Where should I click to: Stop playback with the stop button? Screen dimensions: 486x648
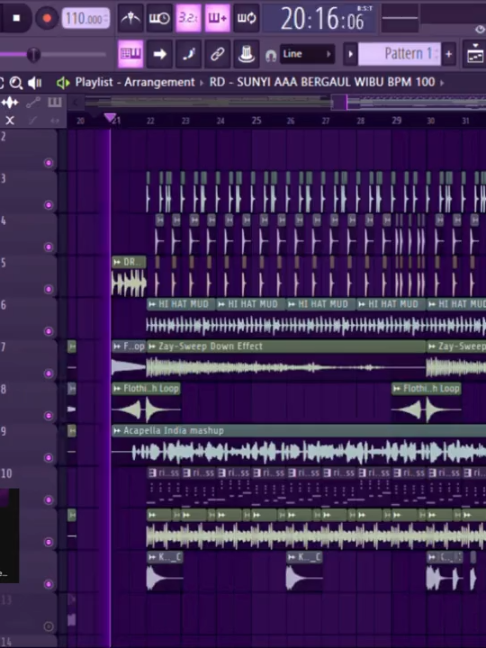pyautogui.click(x=17, y=18)
